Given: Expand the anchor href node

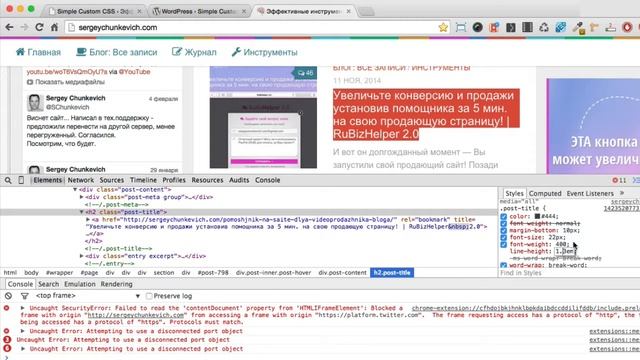Looking at the screenshot, I should coord(88,220).
